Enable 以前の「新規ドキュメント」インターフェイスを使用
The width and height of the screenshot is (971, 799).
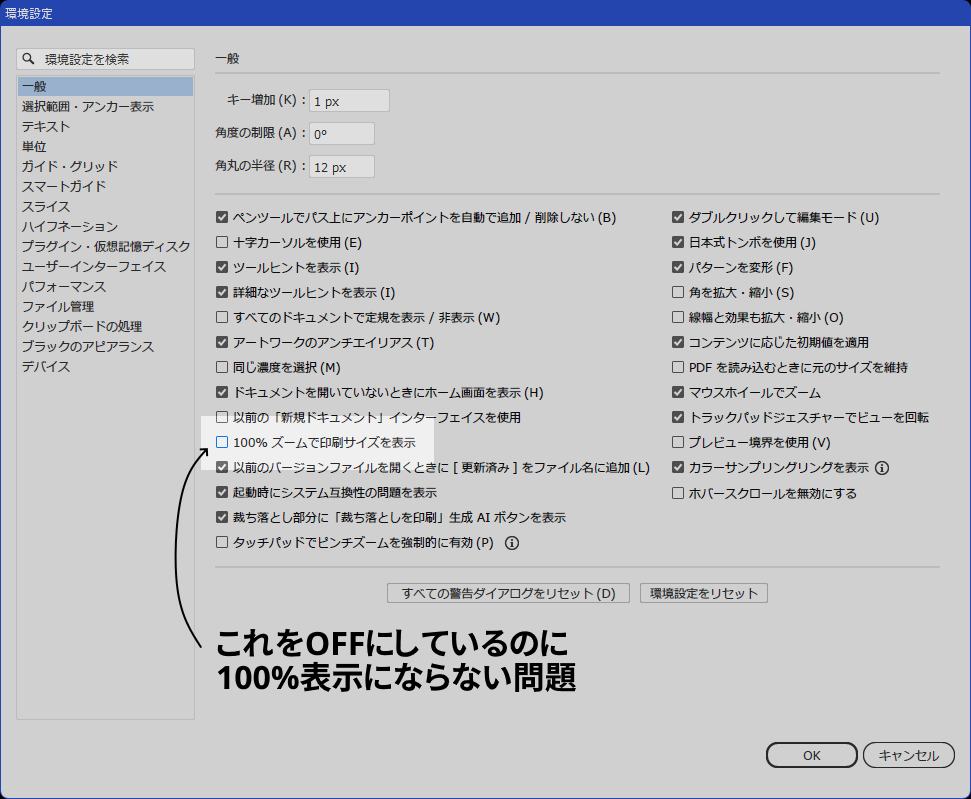(222, 417)
